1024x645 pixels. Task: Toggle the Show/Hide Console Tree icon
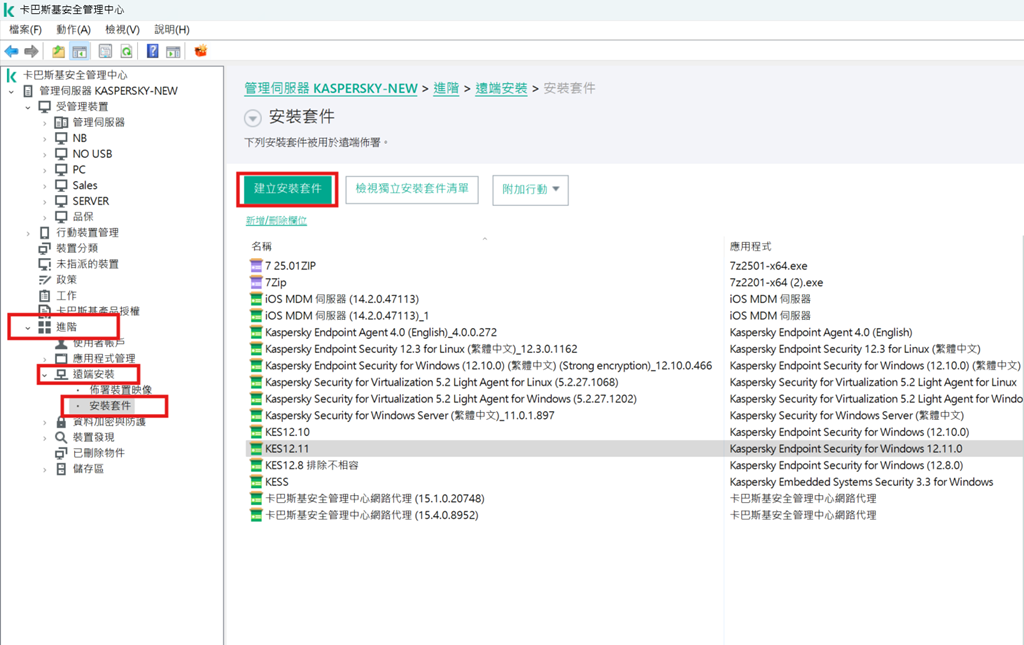click(x=79, y=51)
